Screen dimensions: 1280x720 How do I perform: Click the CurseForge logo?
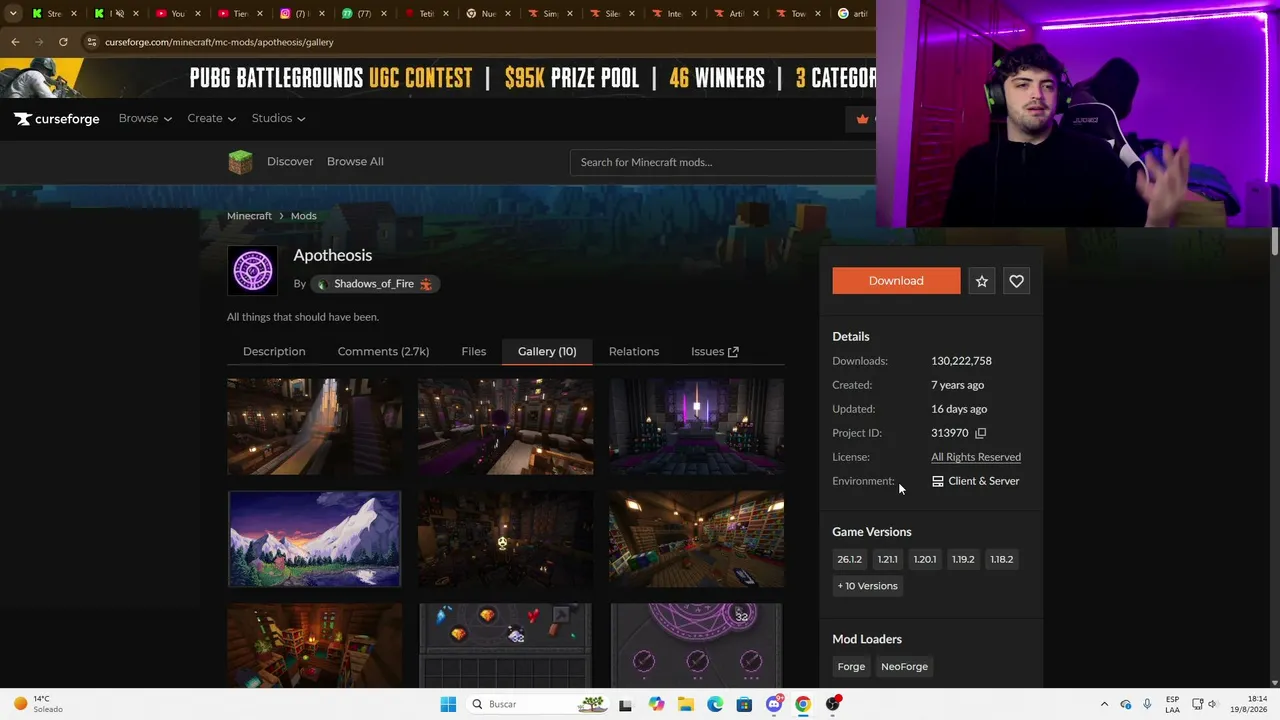pos(57,119)
